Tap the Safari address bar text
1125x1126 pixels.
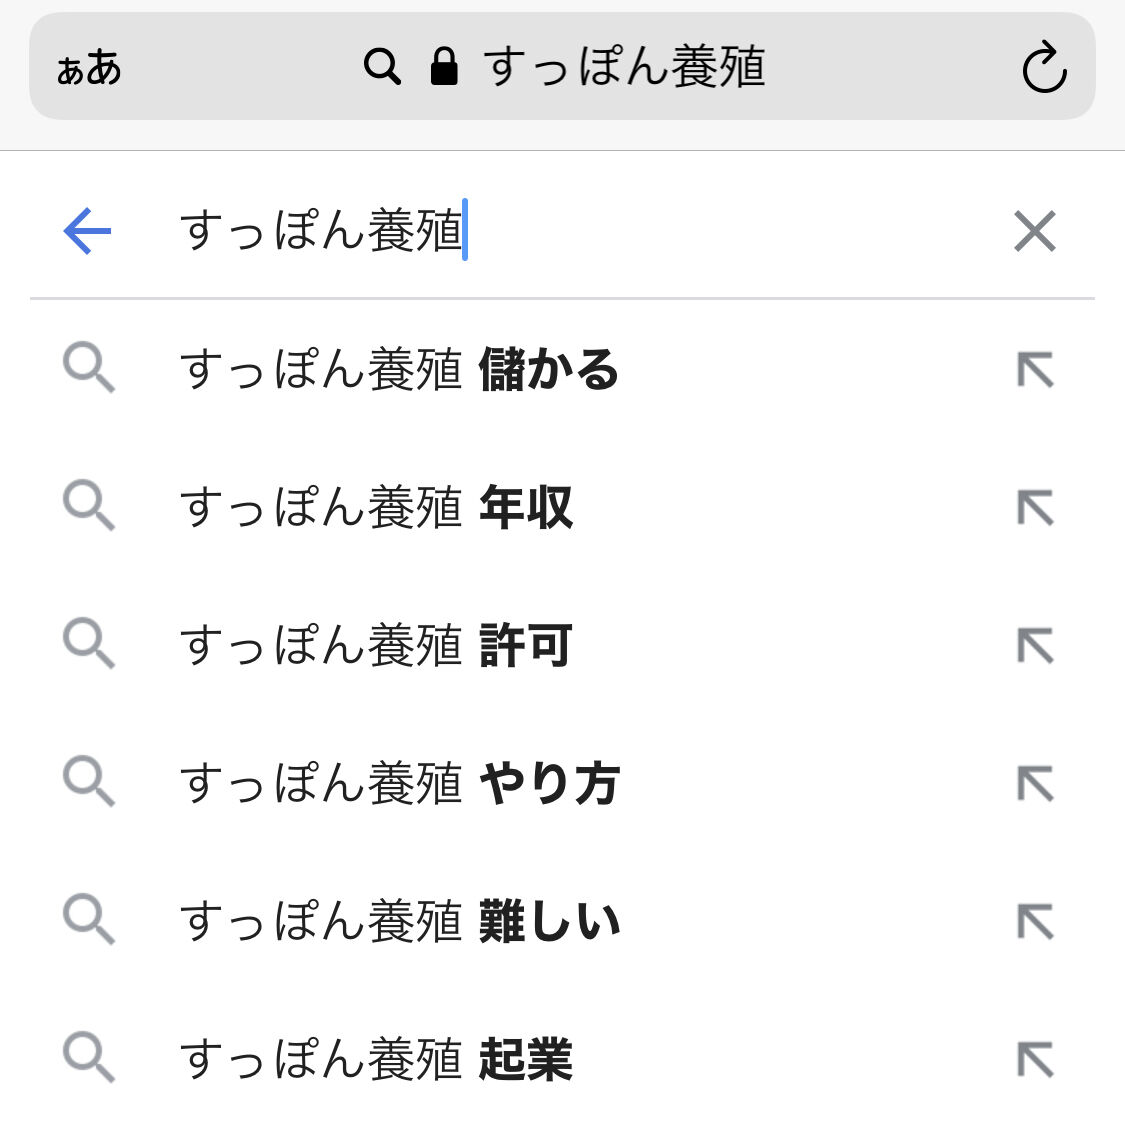pos(624,68)
